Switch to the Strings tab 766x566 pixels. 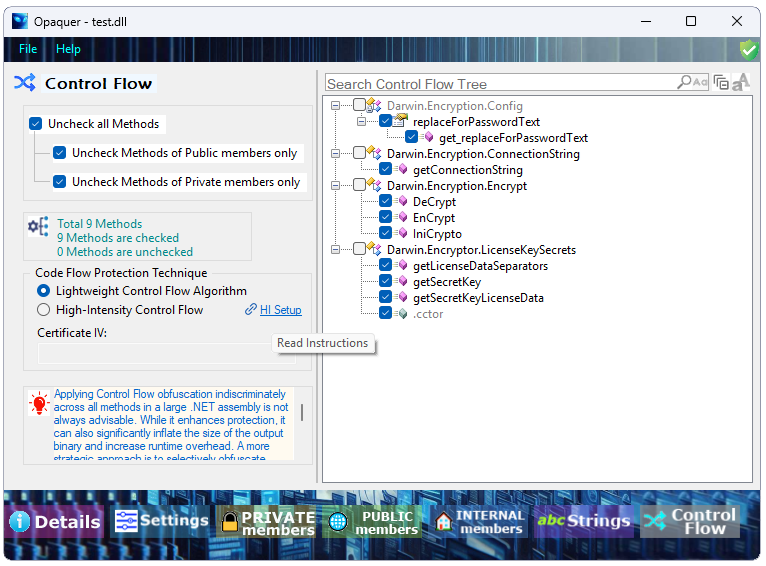584,522
